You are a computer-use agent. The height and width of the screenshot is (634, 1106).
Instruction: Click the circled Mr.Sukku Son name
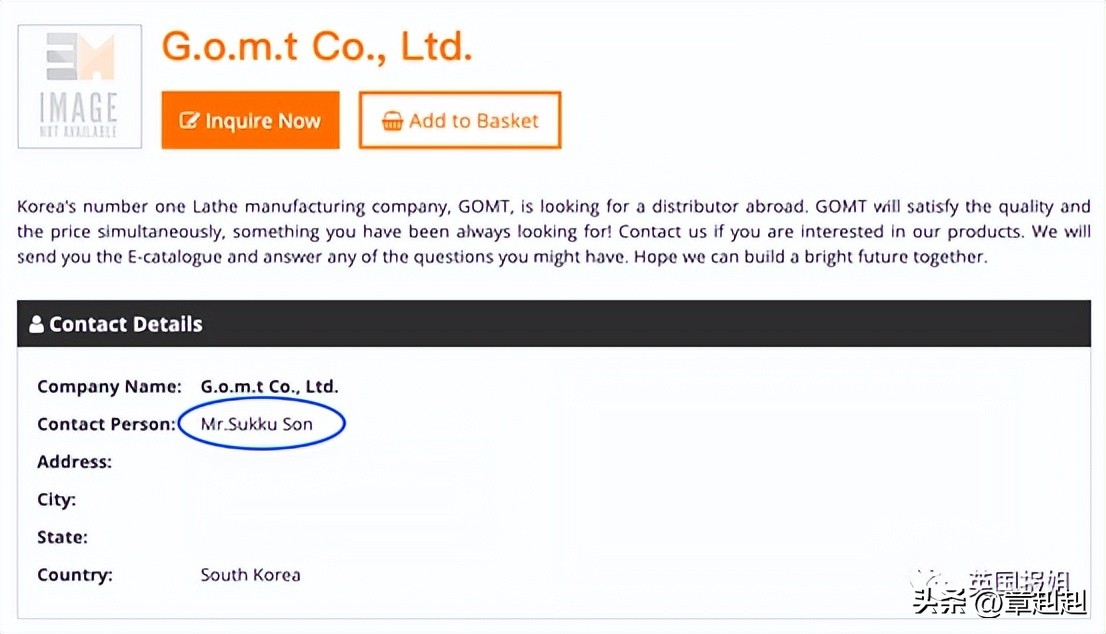[257, 424]
